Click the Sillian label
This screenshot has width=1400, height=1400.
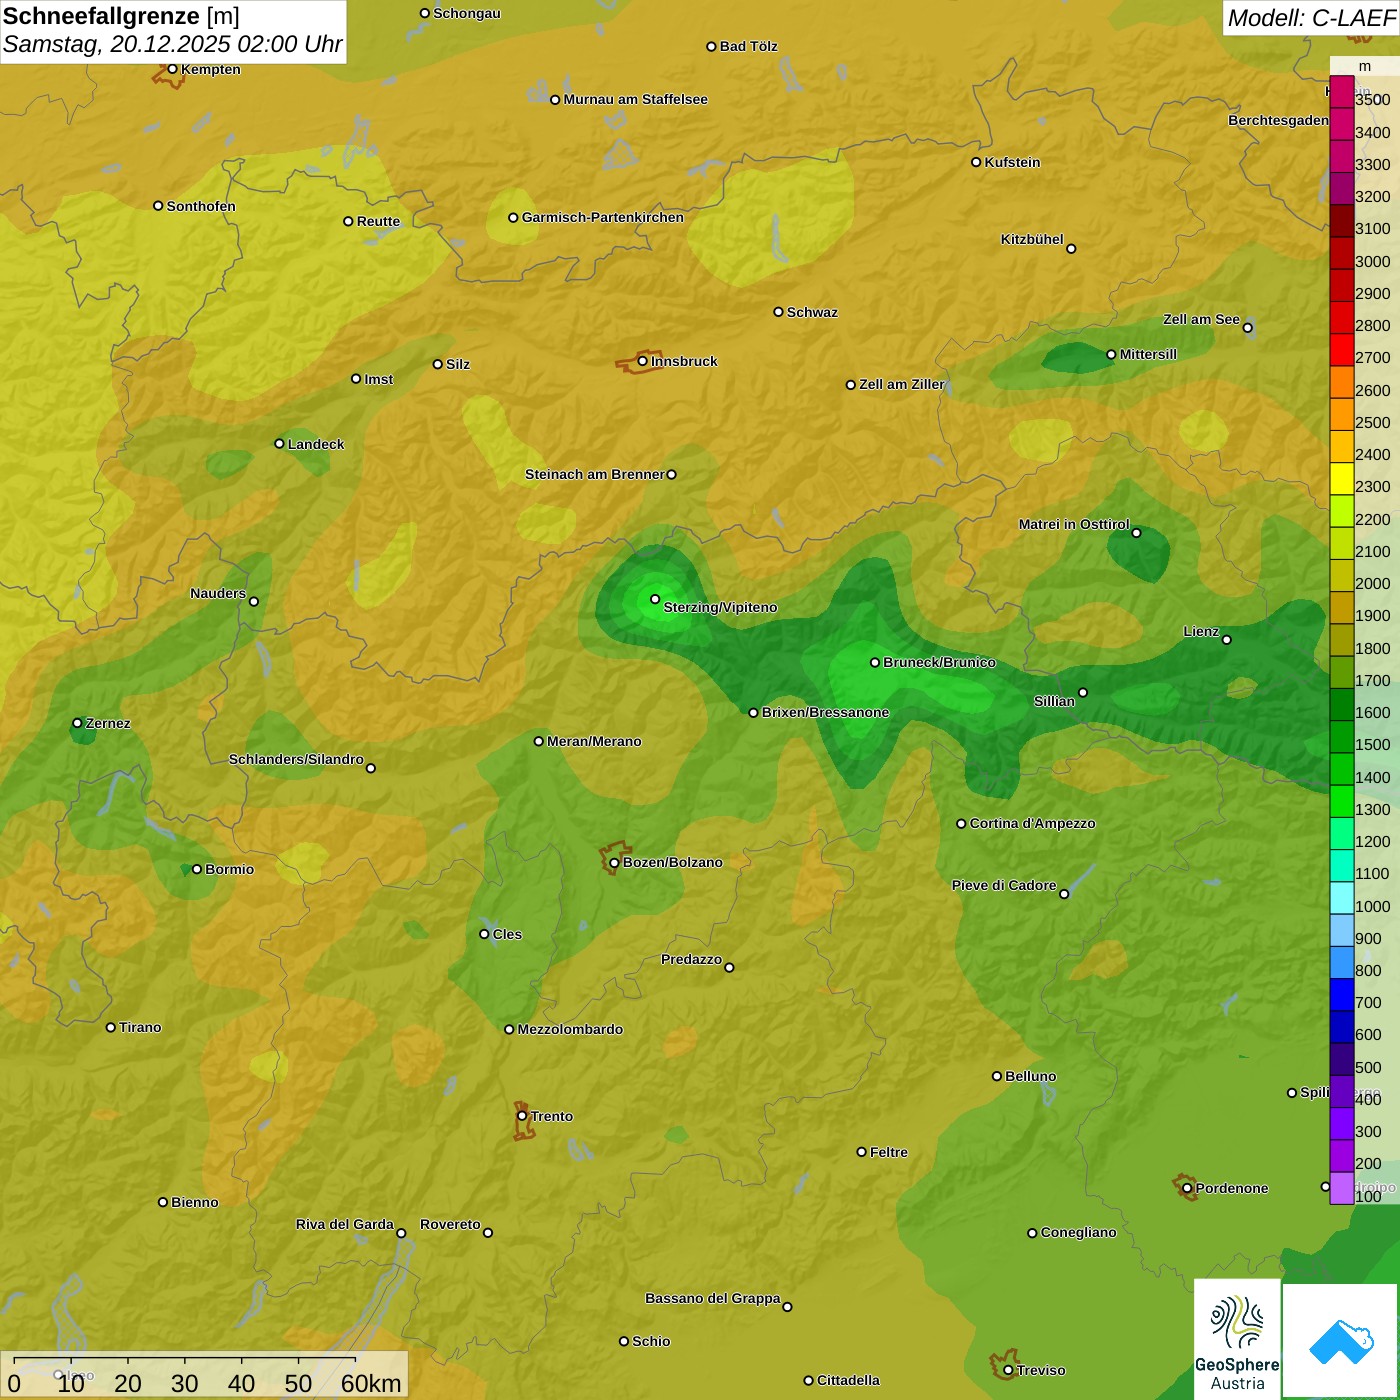[1054, 701]
